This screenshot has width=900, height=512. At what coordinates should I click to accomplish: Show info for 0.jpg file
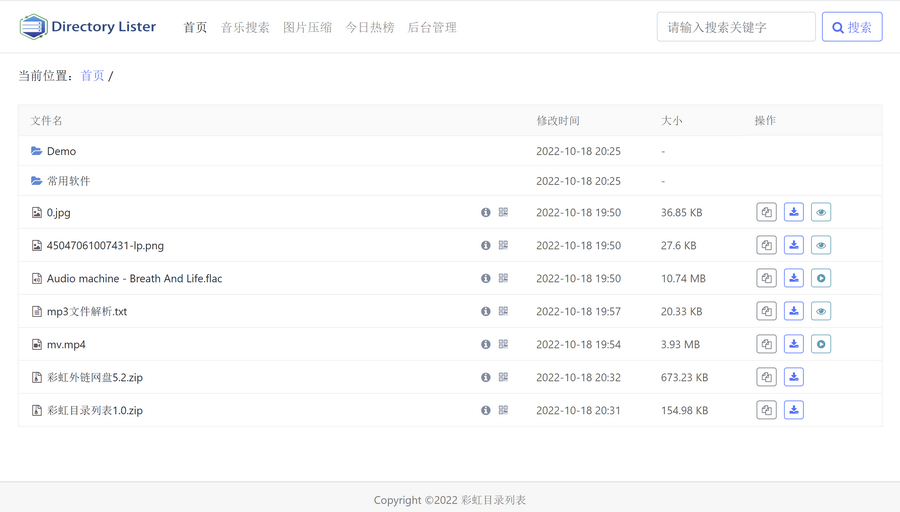(x=486, y=212)
